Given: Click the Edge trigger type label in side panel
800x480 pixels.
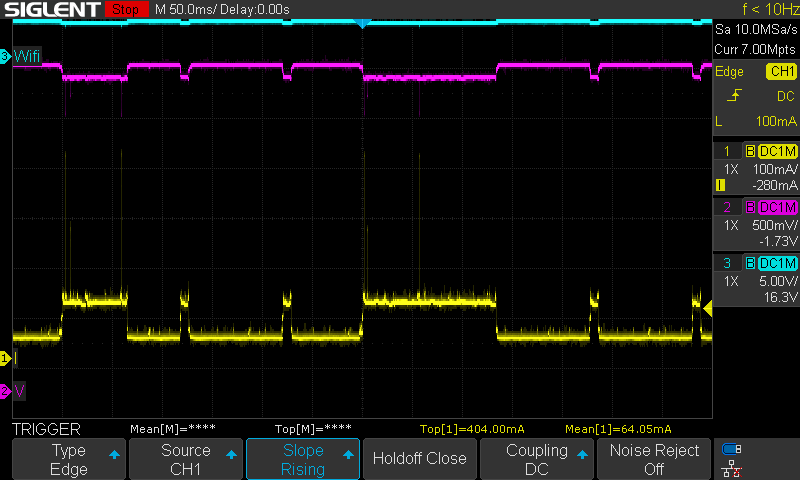Looking at the screenshot, I should [729, 71].
